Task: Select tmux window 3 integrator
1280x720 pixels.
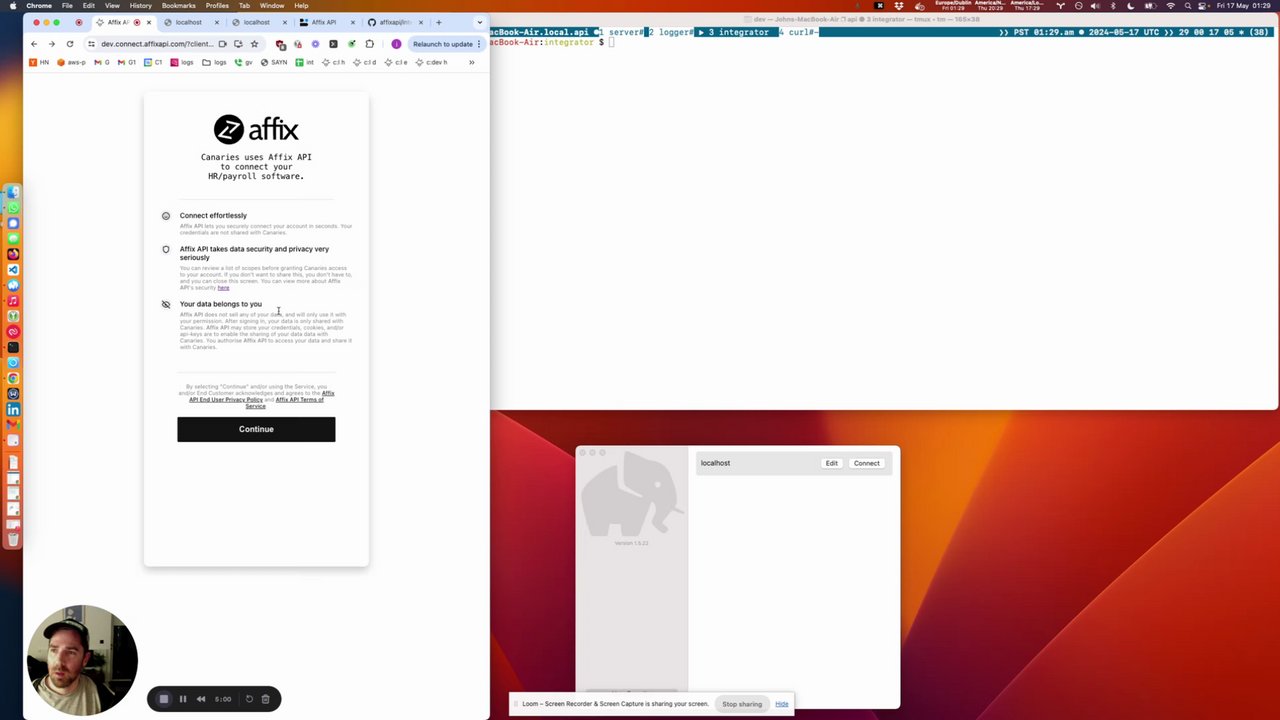Action: coord(739,32)
